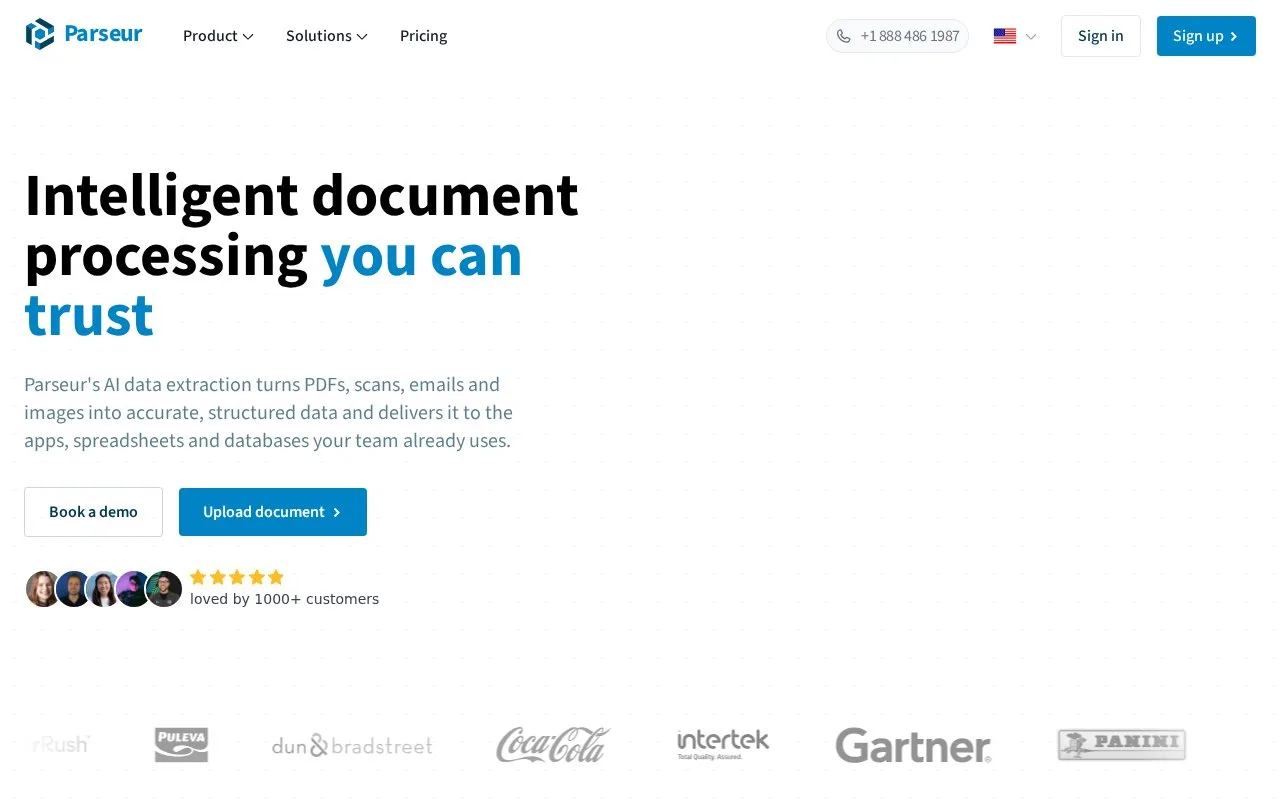Click the Sign up button
This screenshot has width=1280, height=800.
(x=1206, y=36)
